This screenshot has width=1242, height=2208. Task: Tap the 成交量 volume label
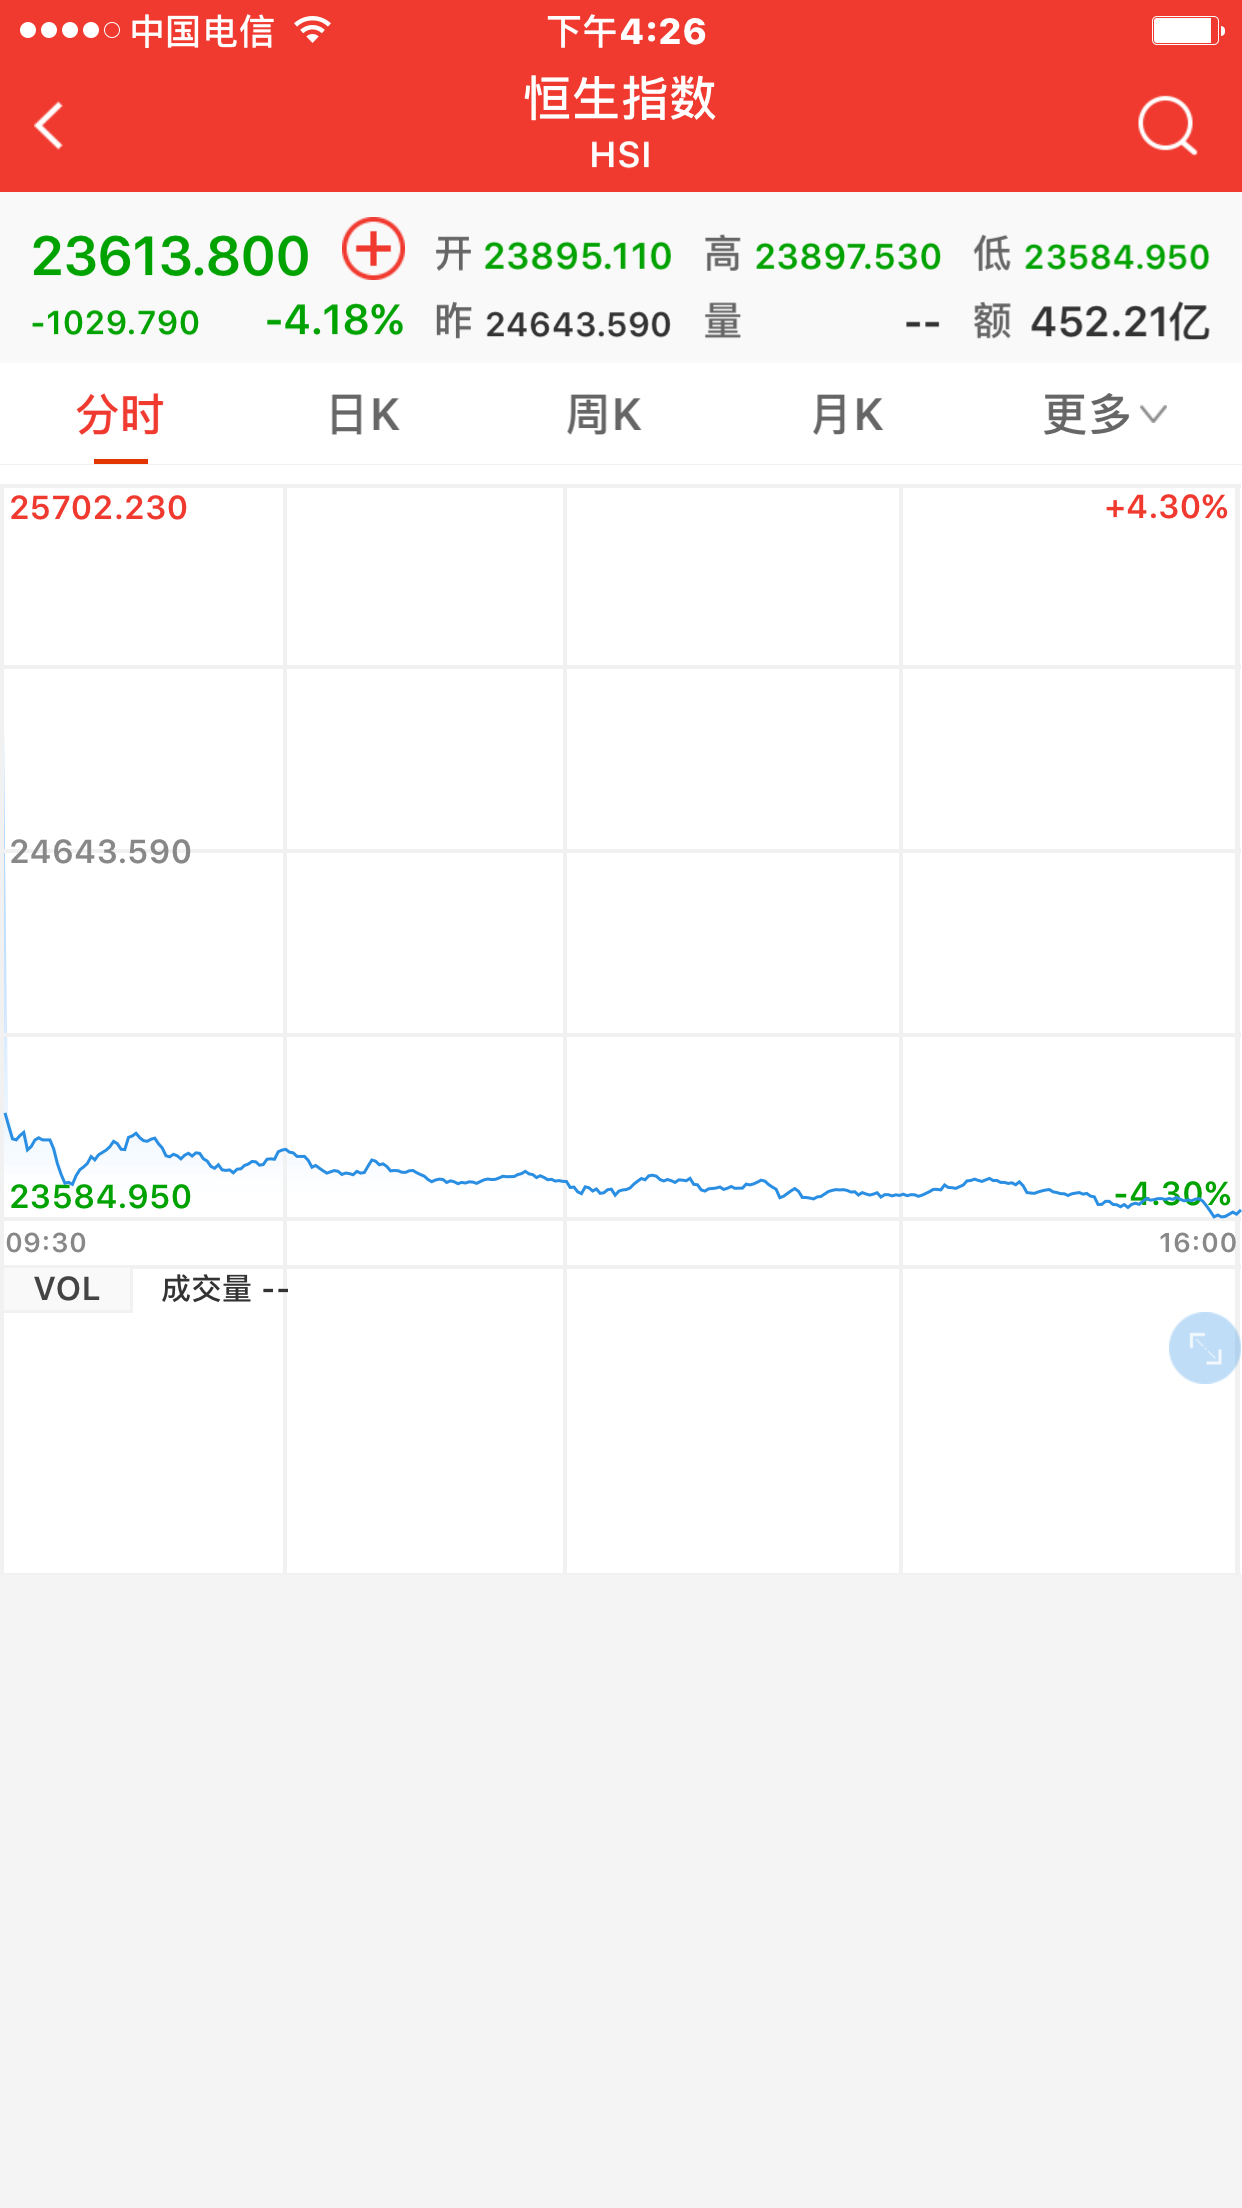pyautogui.click(x=207, y=1289)
